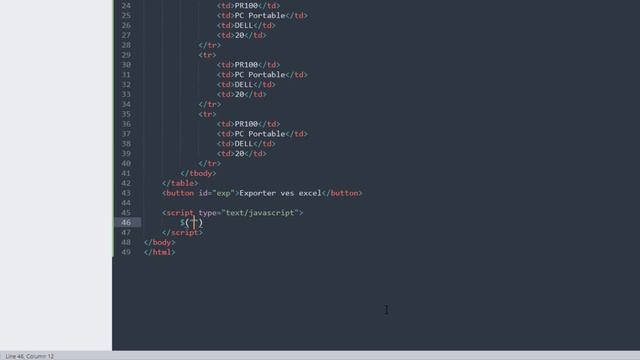Click gutter line number 35

126,114
